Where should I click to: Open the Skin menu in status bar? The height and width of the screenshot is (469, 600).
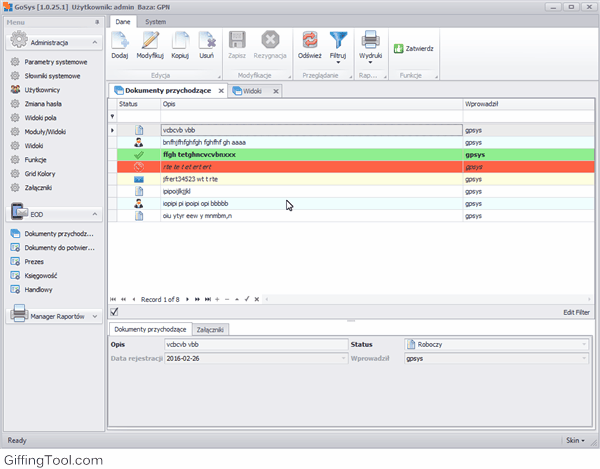[x=575, y=440]
